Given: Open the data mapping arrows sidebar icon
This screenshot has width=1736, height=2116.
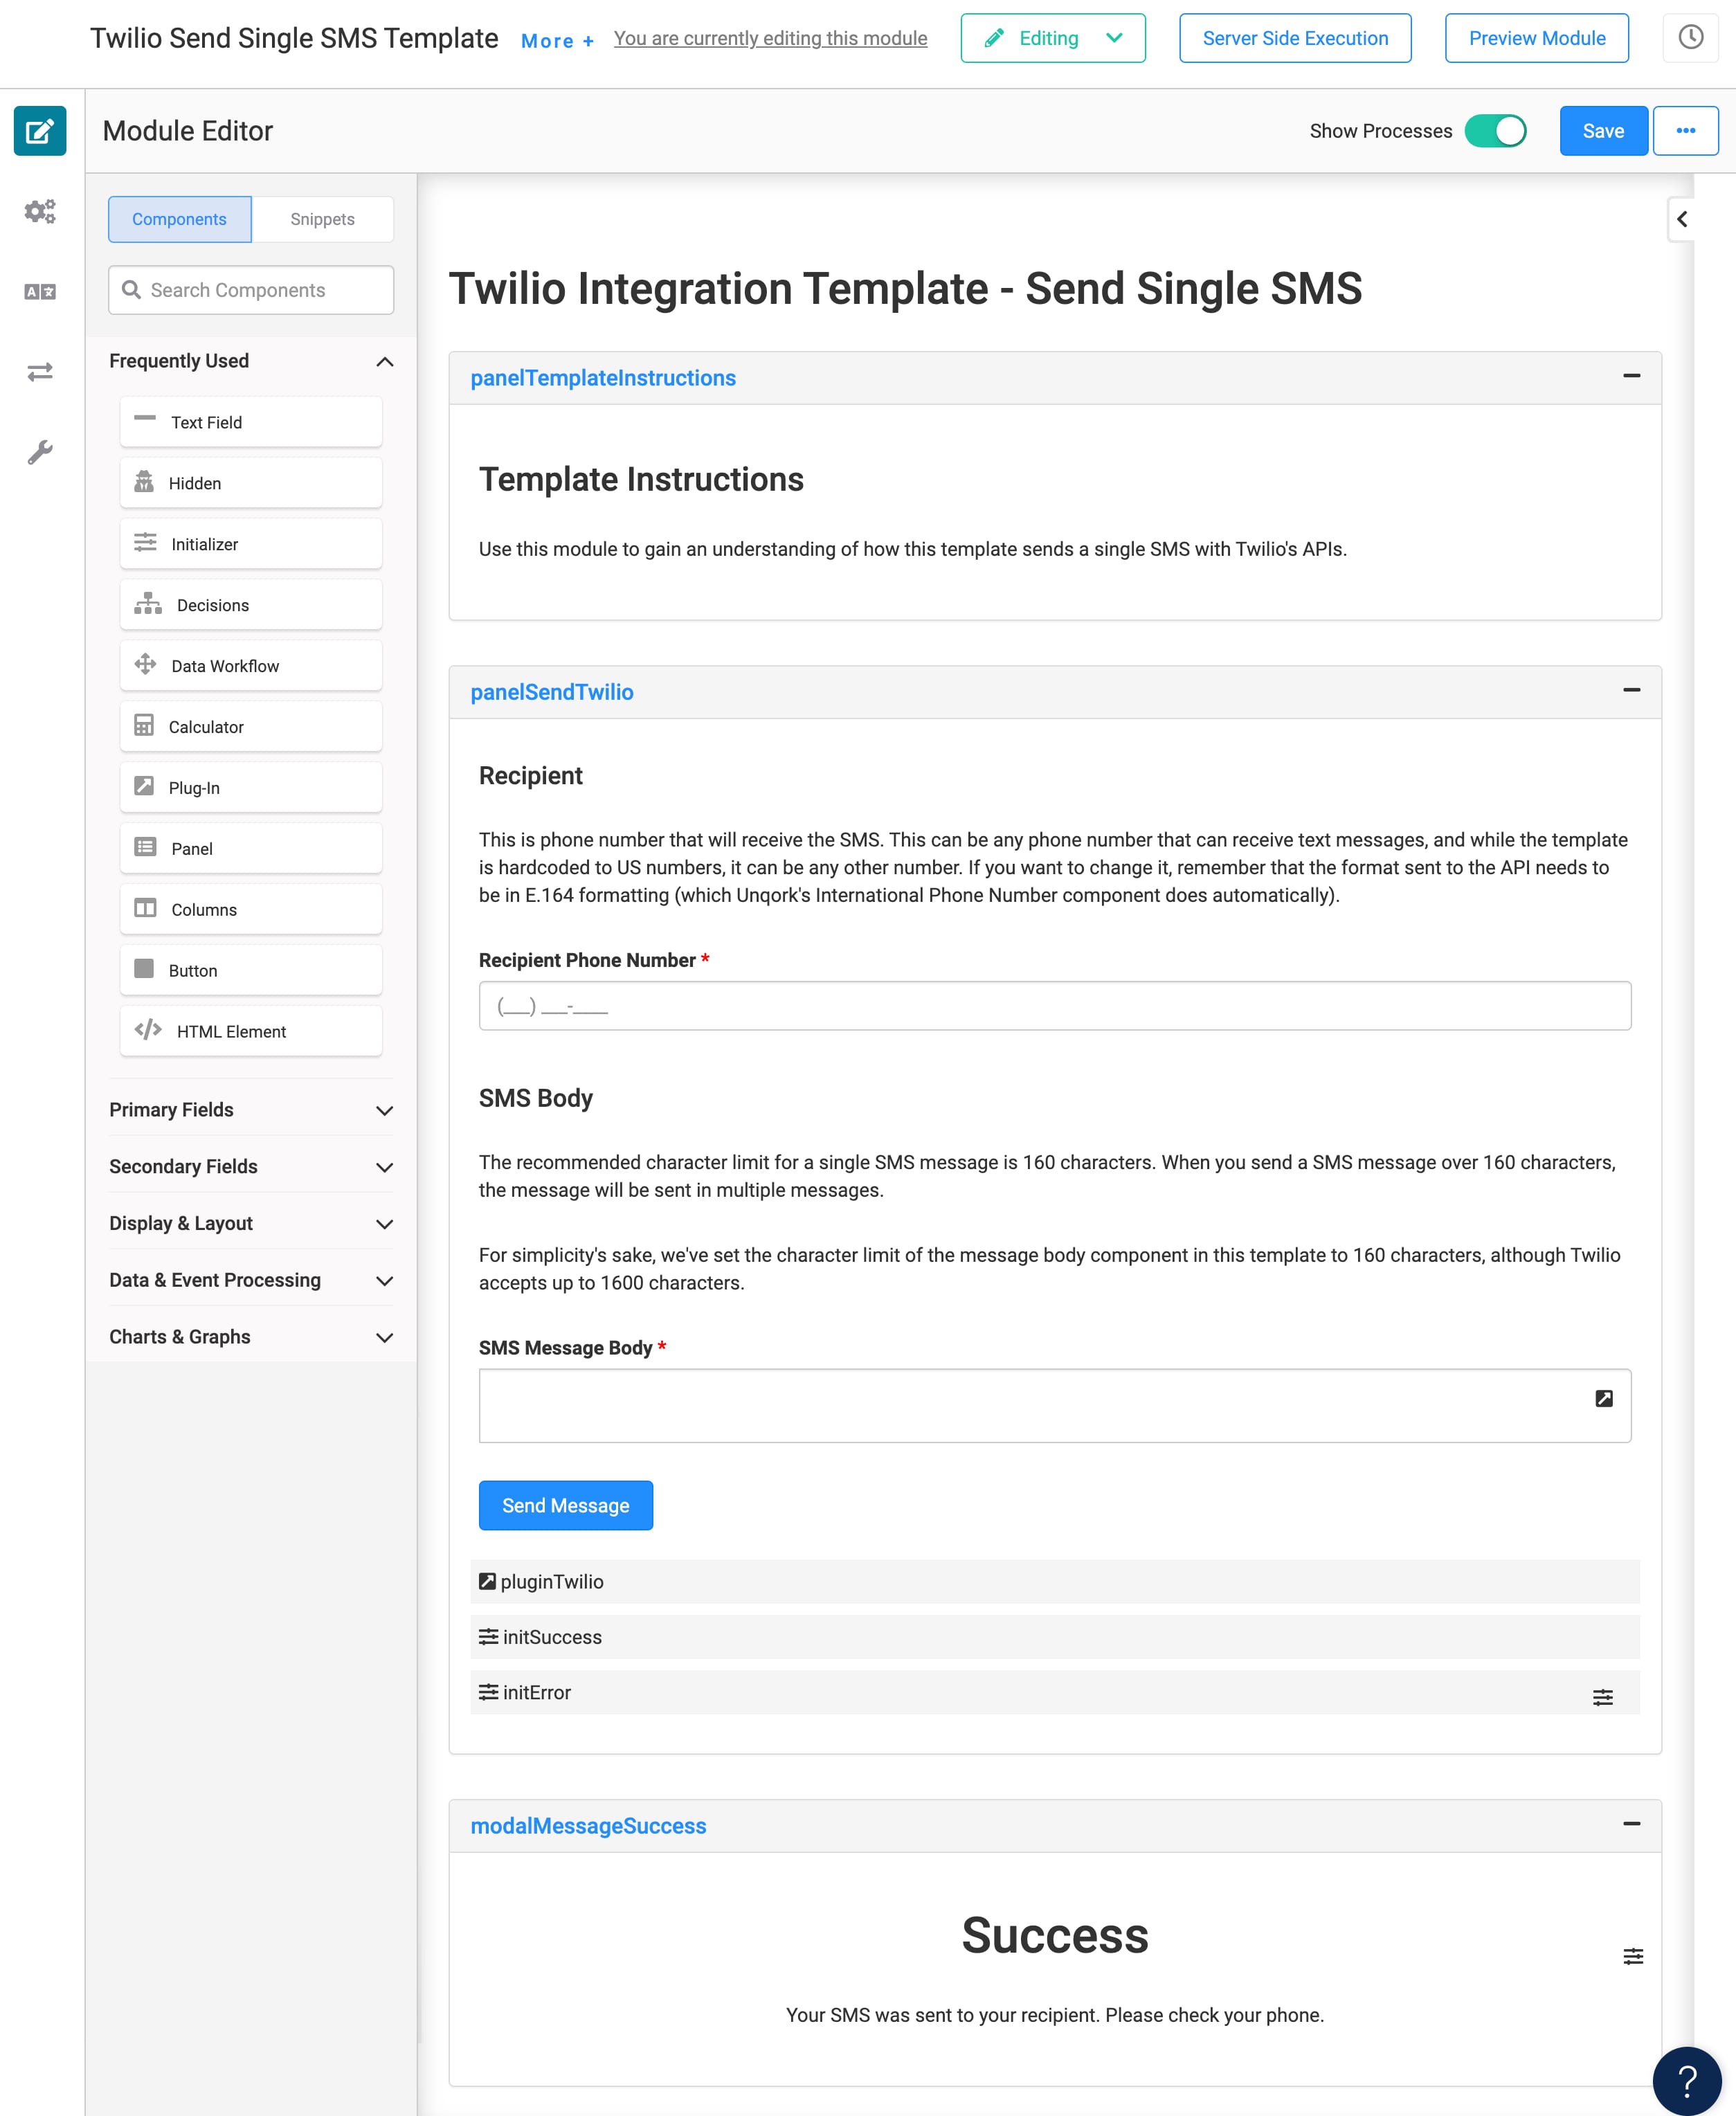Looking at the screenshot, I should [x=40, y=372].
